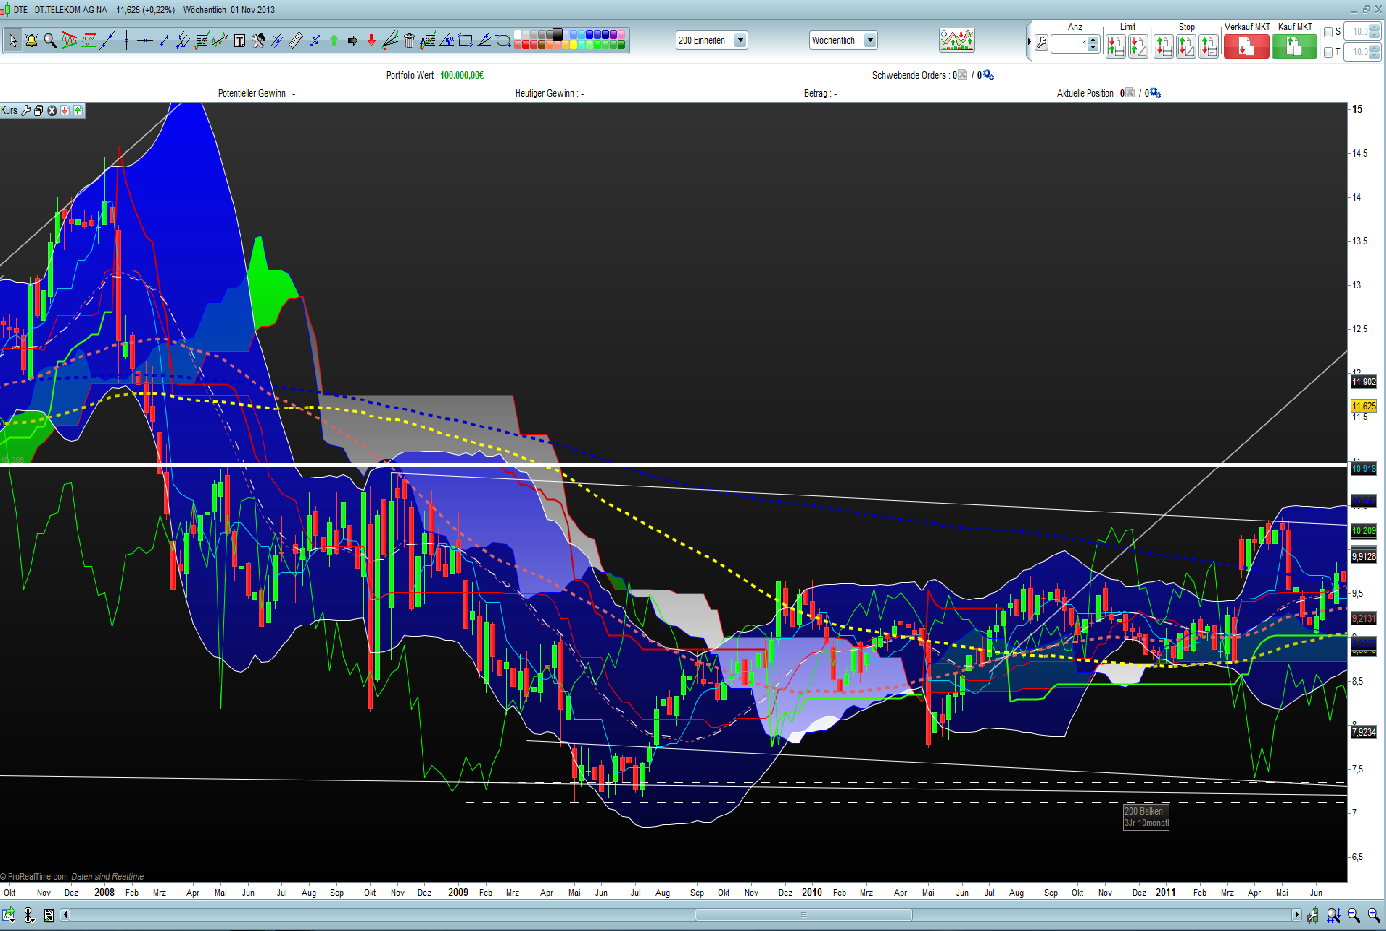
Task: Insert a green up arrow marker
Action: click(x=334, y=41)
